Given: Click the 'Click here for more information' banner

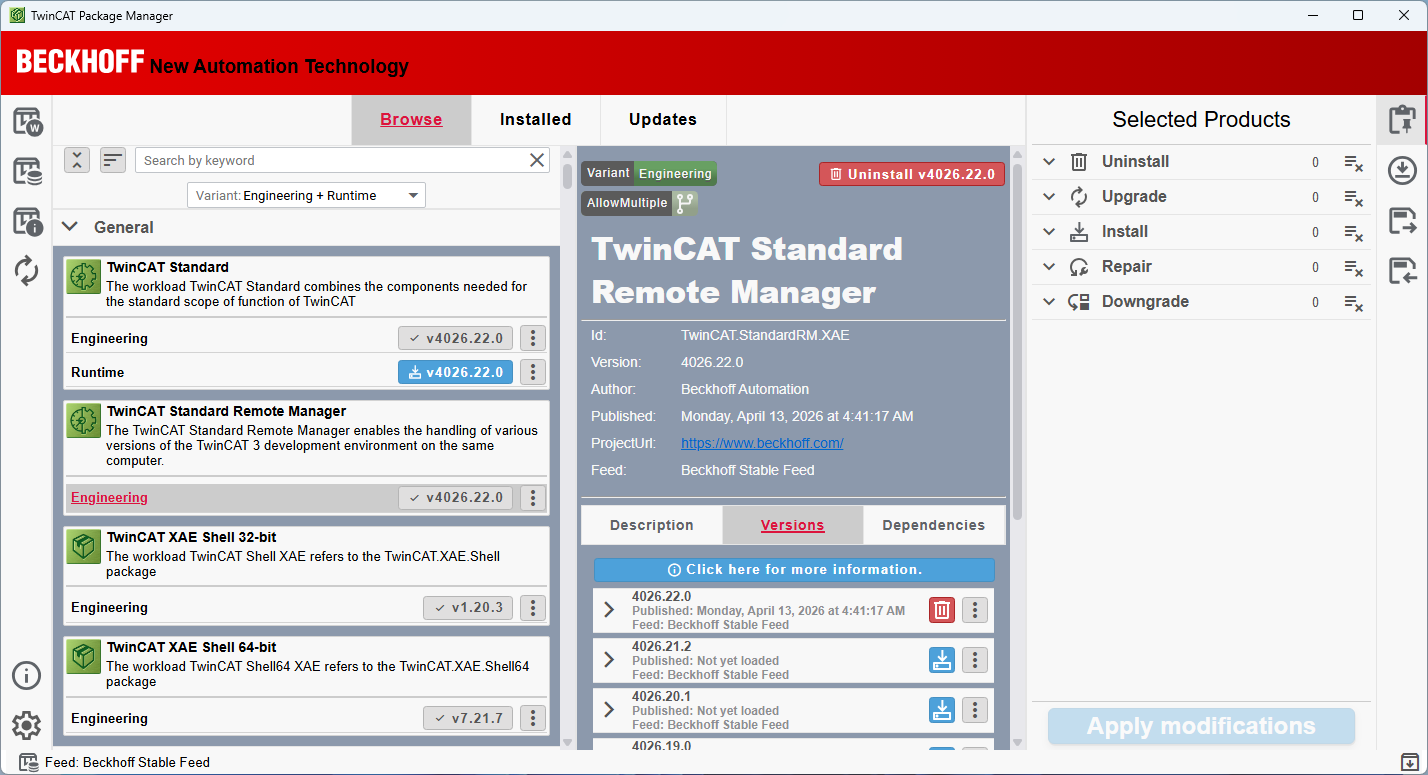Looking at the screenshot, I should [794, 570].
